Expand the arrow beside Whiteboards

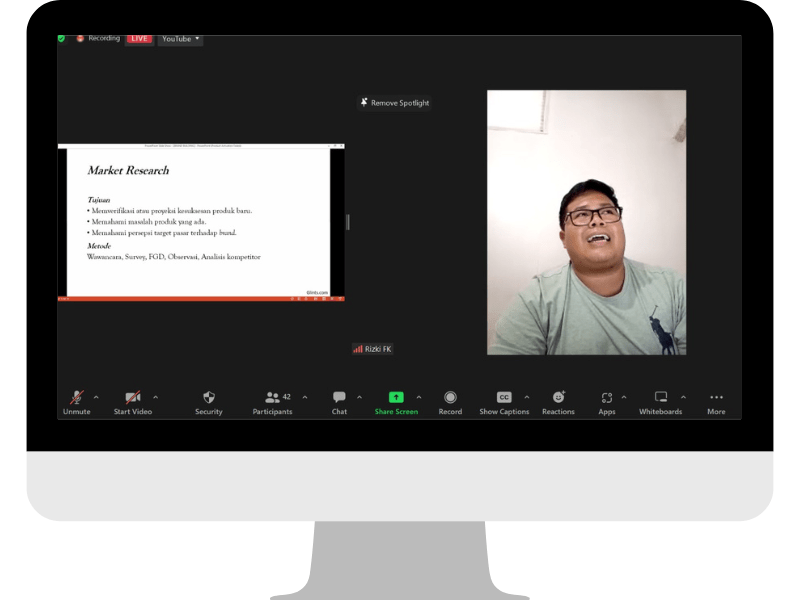point(683,397)
